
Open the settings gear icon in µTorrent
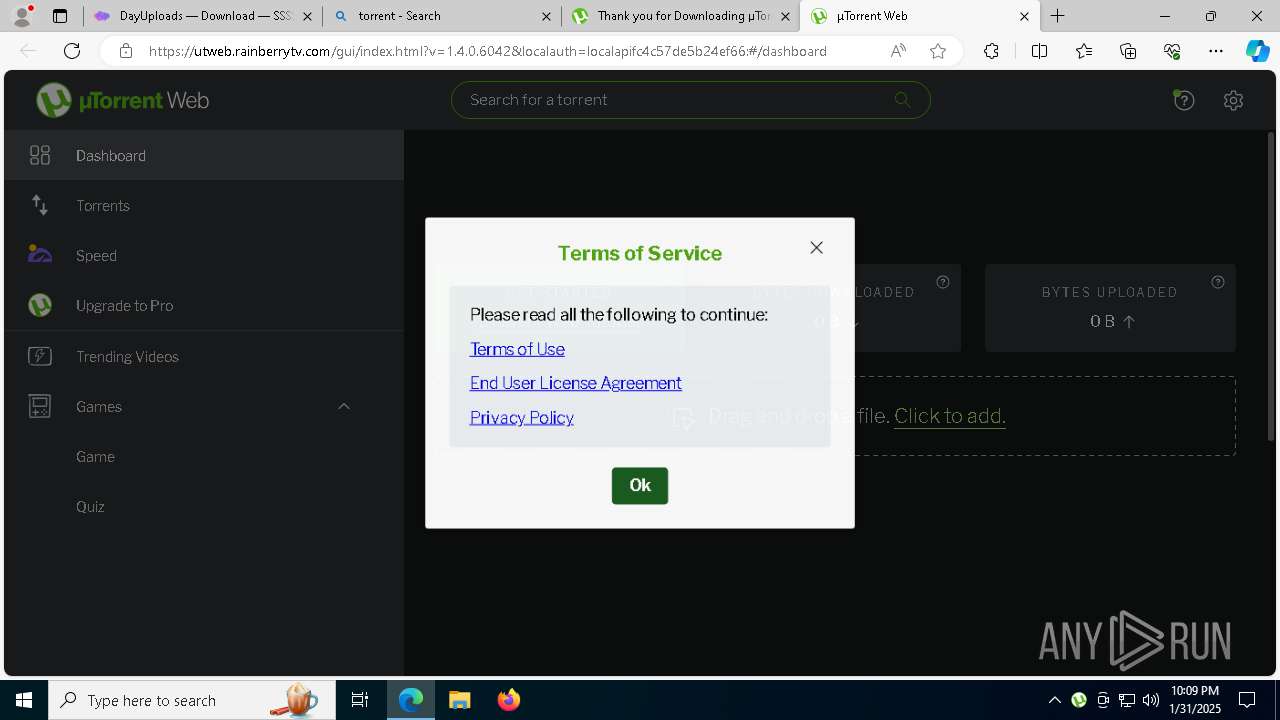(x=1233, y=100)
